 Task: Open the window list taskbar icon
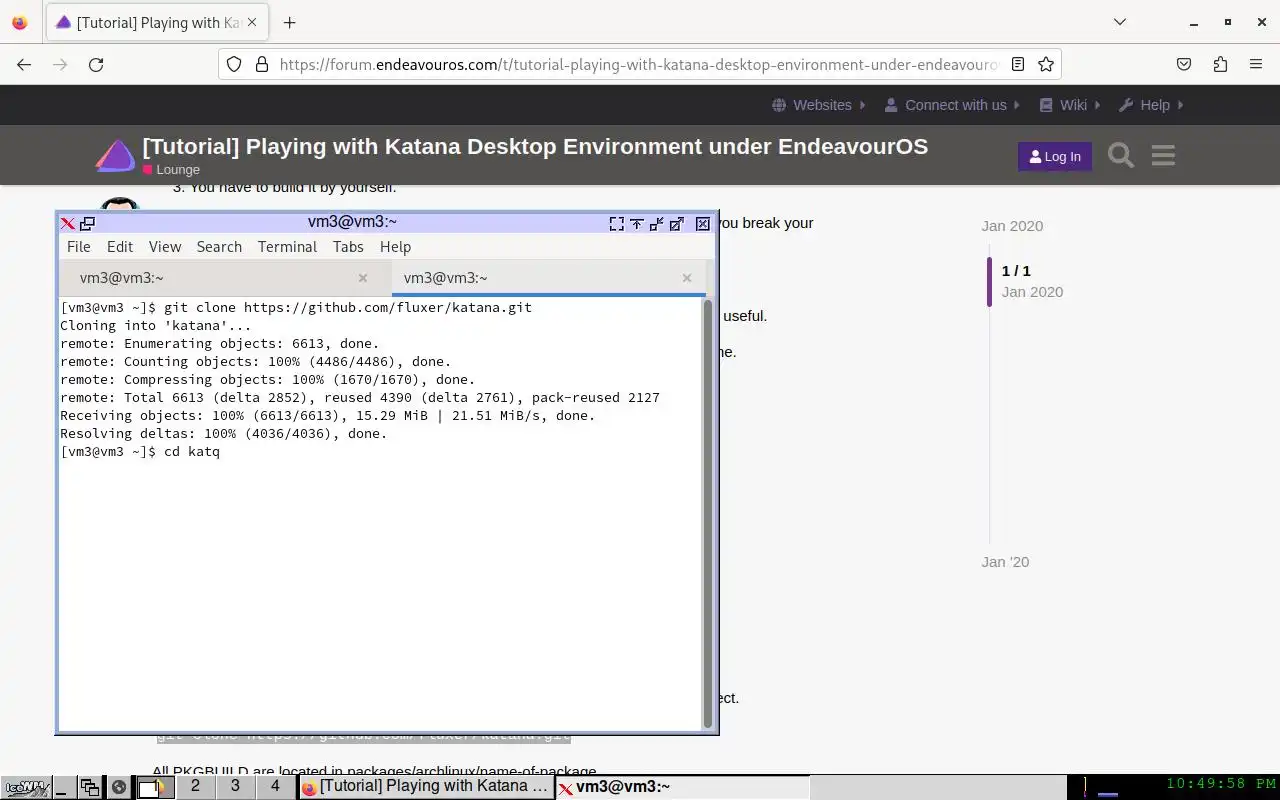click(90, 787)
